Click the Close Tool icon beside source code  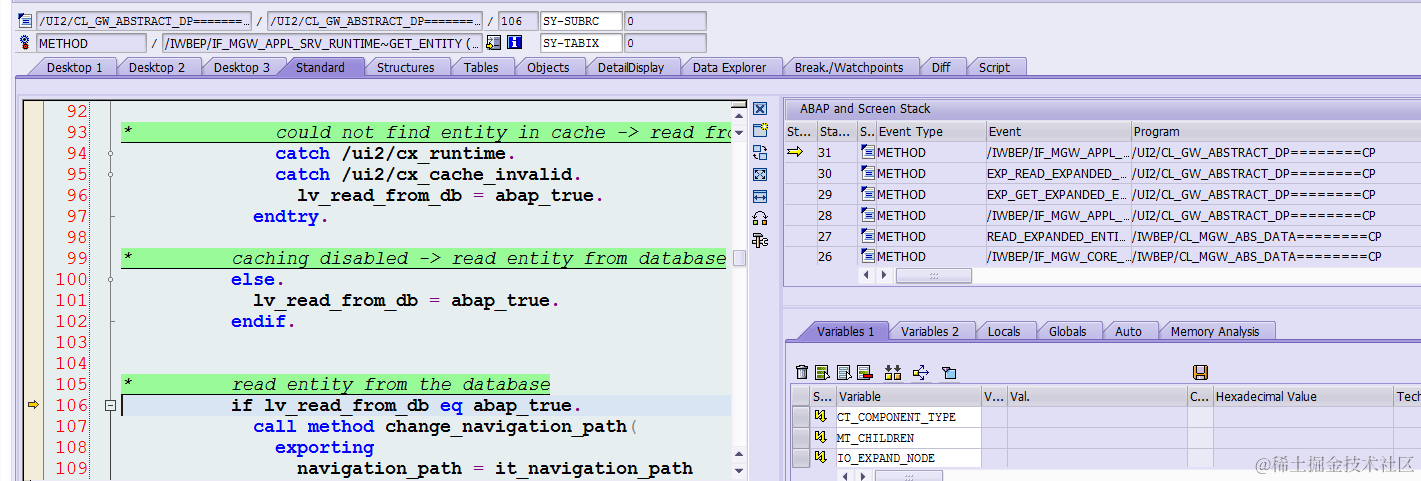(760, 109)
